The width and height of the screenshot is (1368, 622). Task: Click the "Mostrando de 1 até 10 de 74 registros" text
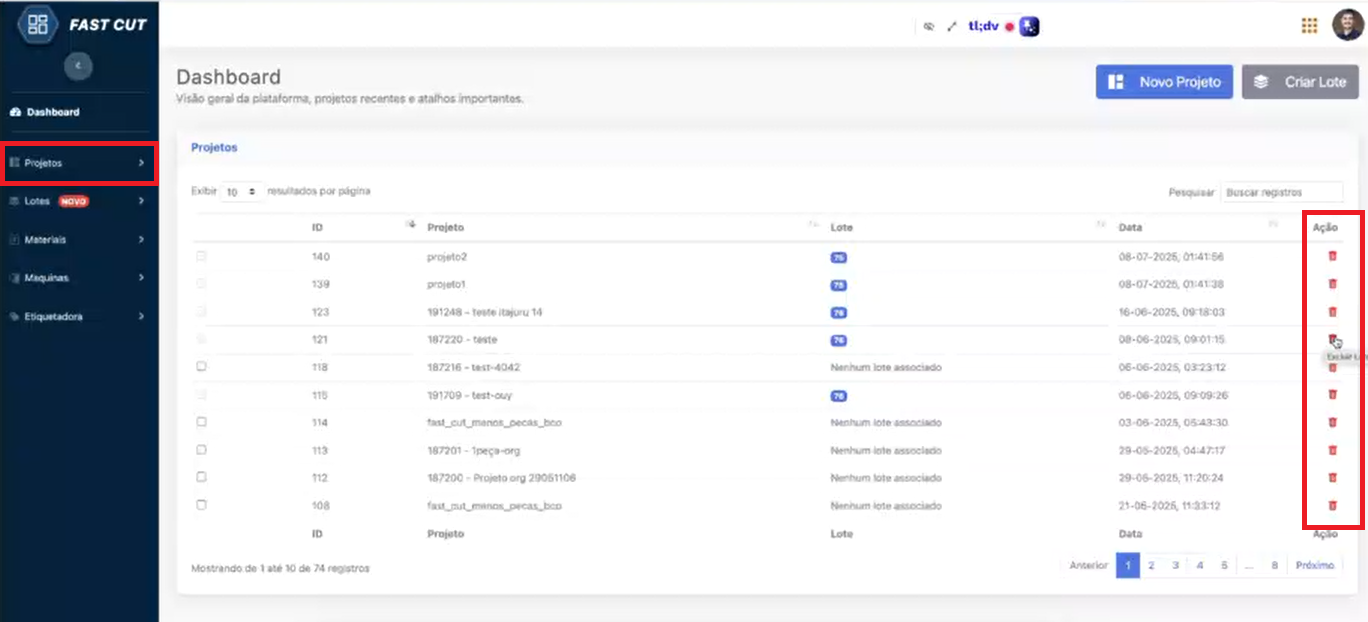[280, 568]
